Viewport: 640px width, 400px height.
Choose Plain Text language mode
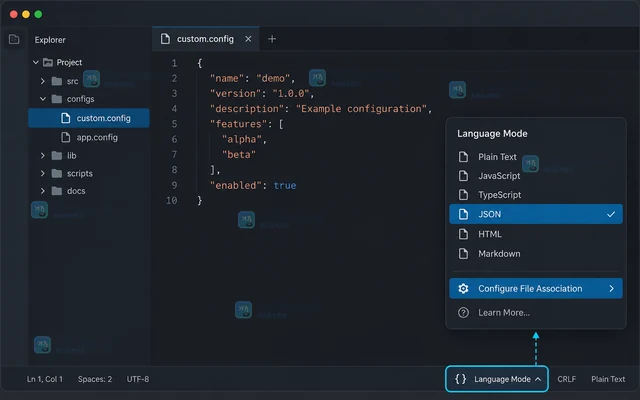coord(536,157)
